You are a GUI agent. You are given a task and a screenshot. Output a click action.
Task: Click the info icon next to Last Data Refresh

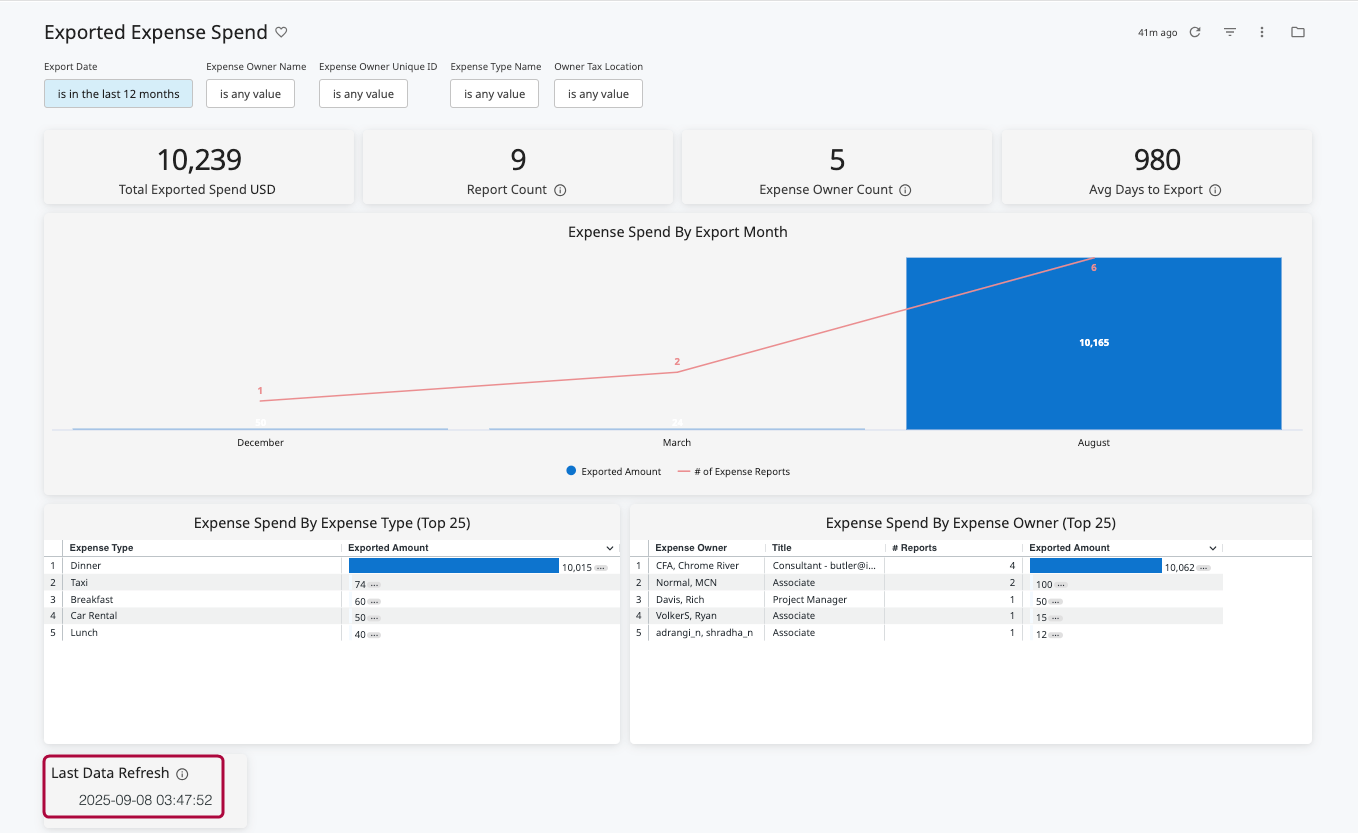pyautogui.click(x=181, y=772)
